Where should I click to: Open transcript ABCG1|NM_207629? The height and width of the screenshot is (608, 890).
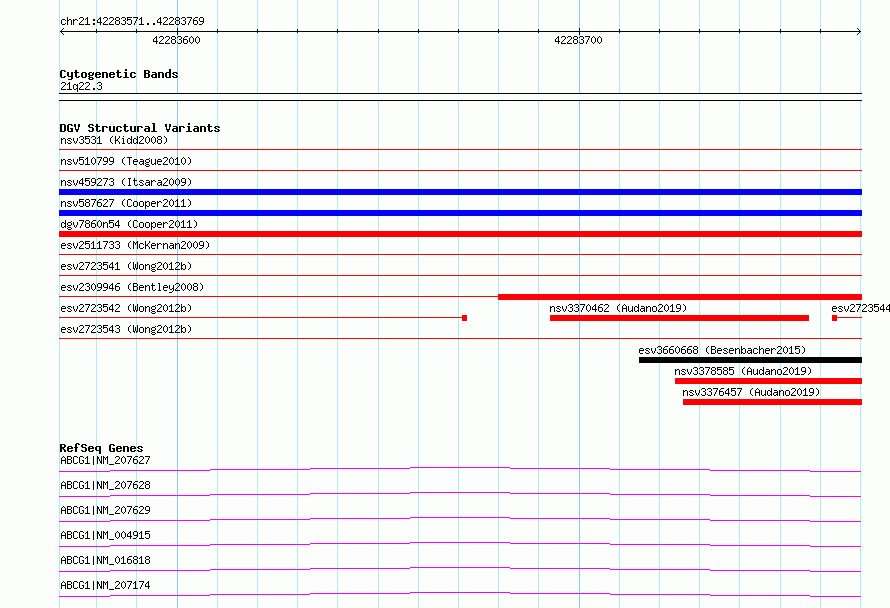click(x=105, y=510)
